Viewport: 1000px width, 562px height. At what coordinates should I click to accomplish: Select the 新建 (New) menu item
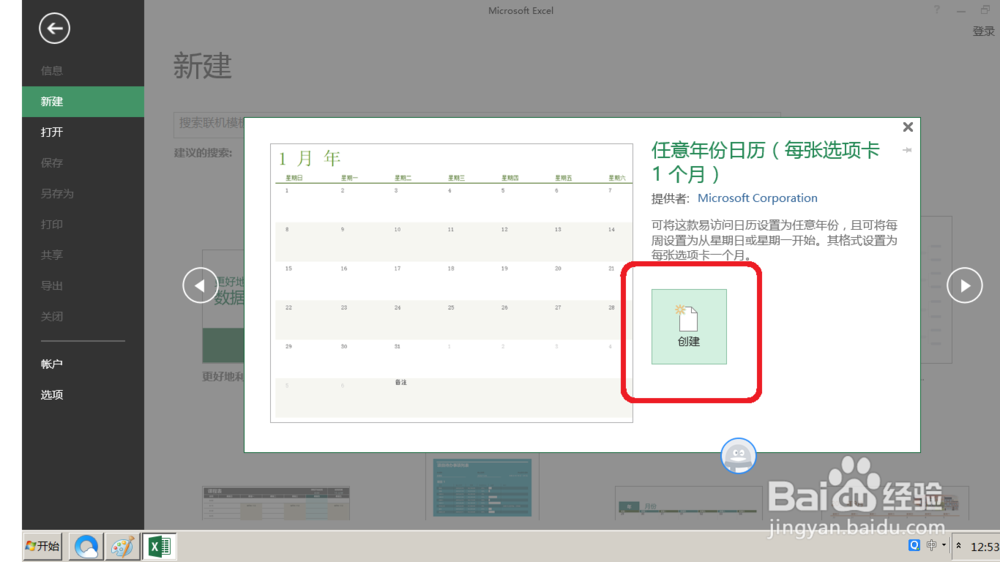[x=83, y=101]
